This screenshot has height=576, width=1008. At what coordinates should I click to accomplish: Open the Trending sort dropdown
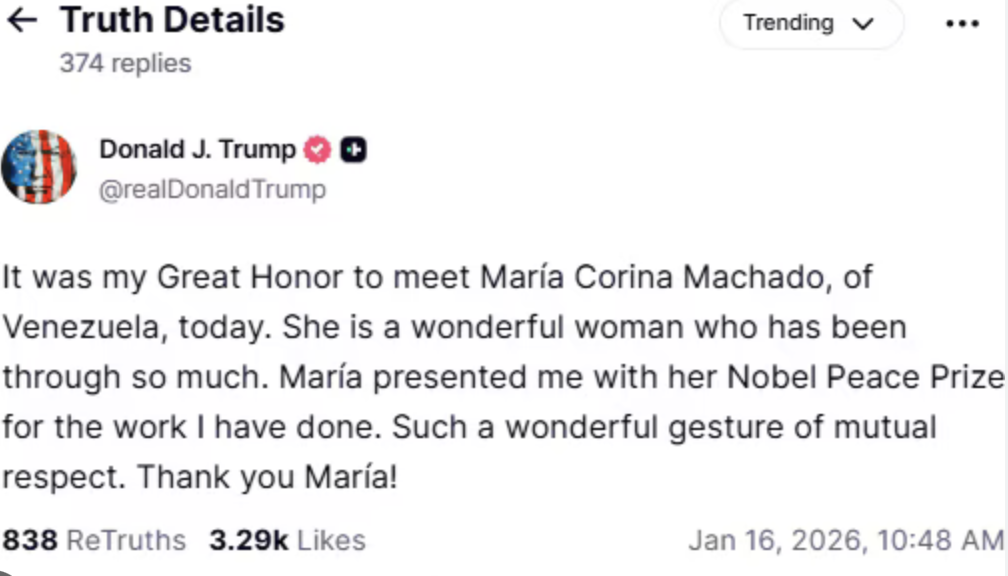tap(809, 23)
